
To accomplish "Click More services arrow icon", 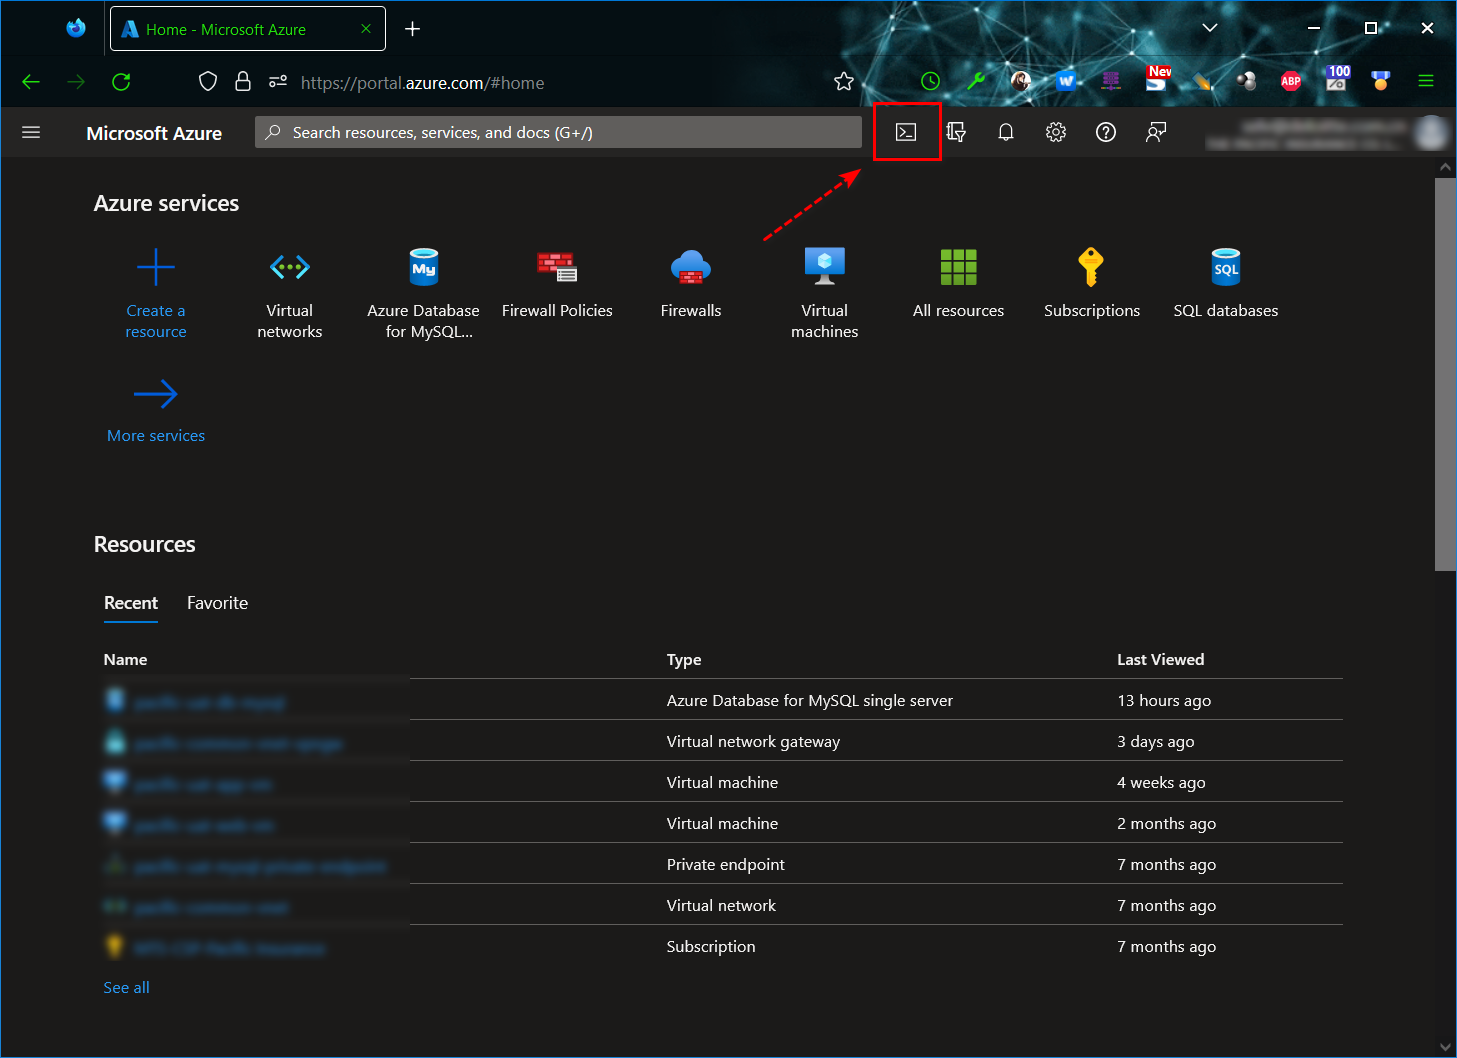I will 156,394.
